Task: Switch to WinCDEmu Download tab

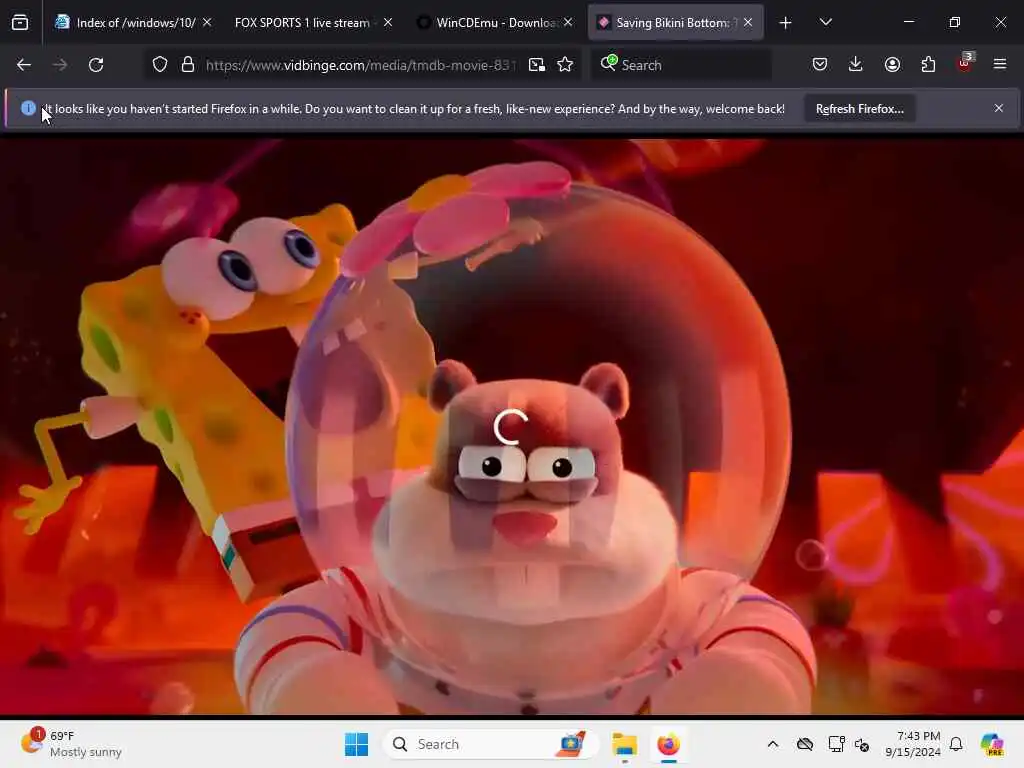Action: tap(494, 23)
